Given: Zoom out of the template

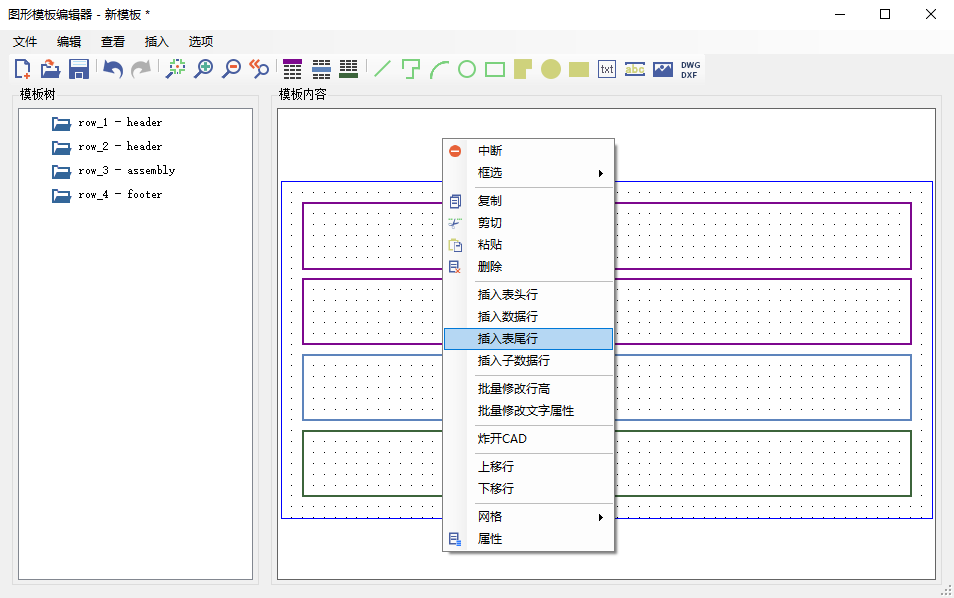Looking at the screenshot, I should click(232, 69).
